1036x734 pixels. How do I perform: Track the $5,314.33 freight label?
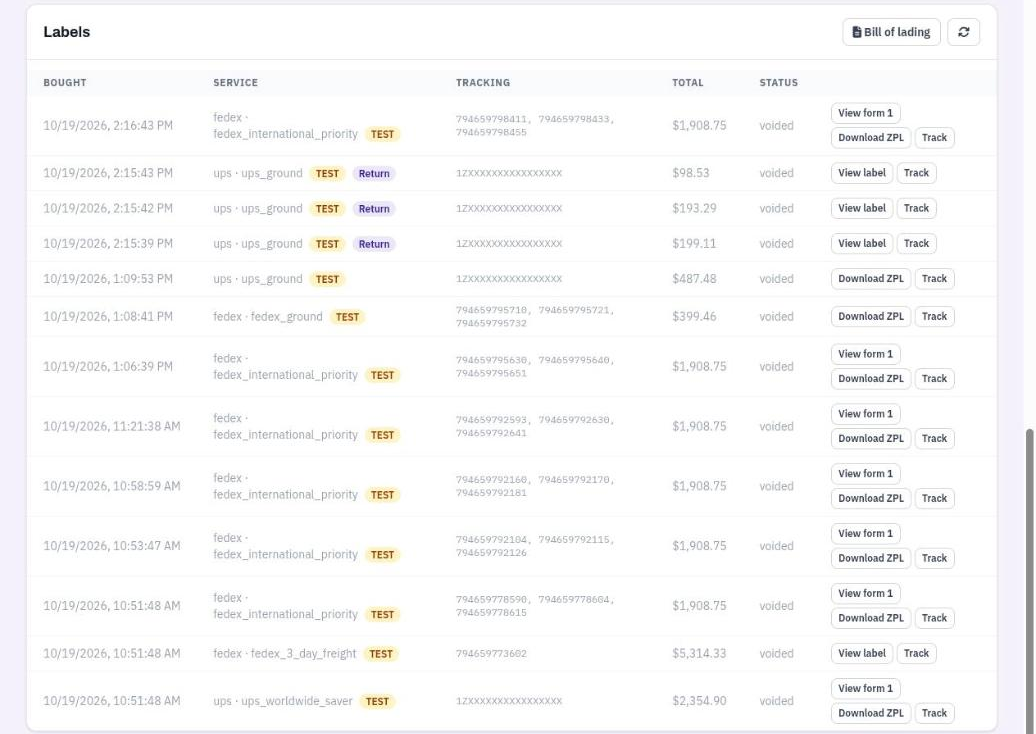[x=916, y=653]
